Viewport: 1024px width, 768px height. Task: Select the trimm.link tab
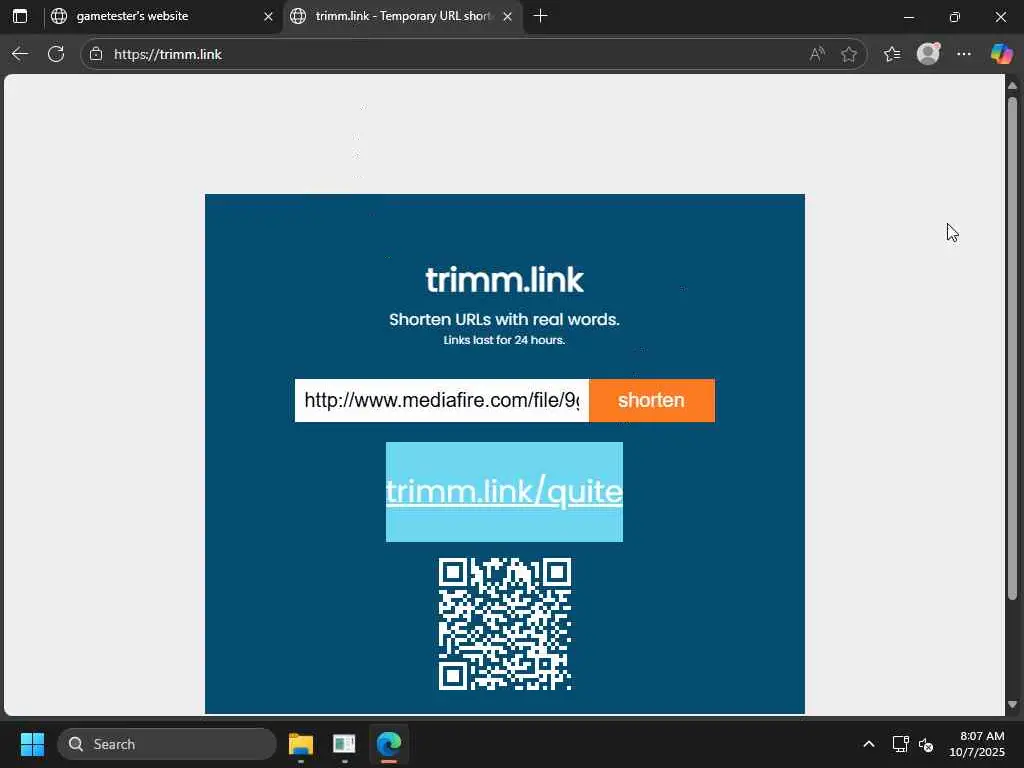pyautogui.click(x=402, y=16)
